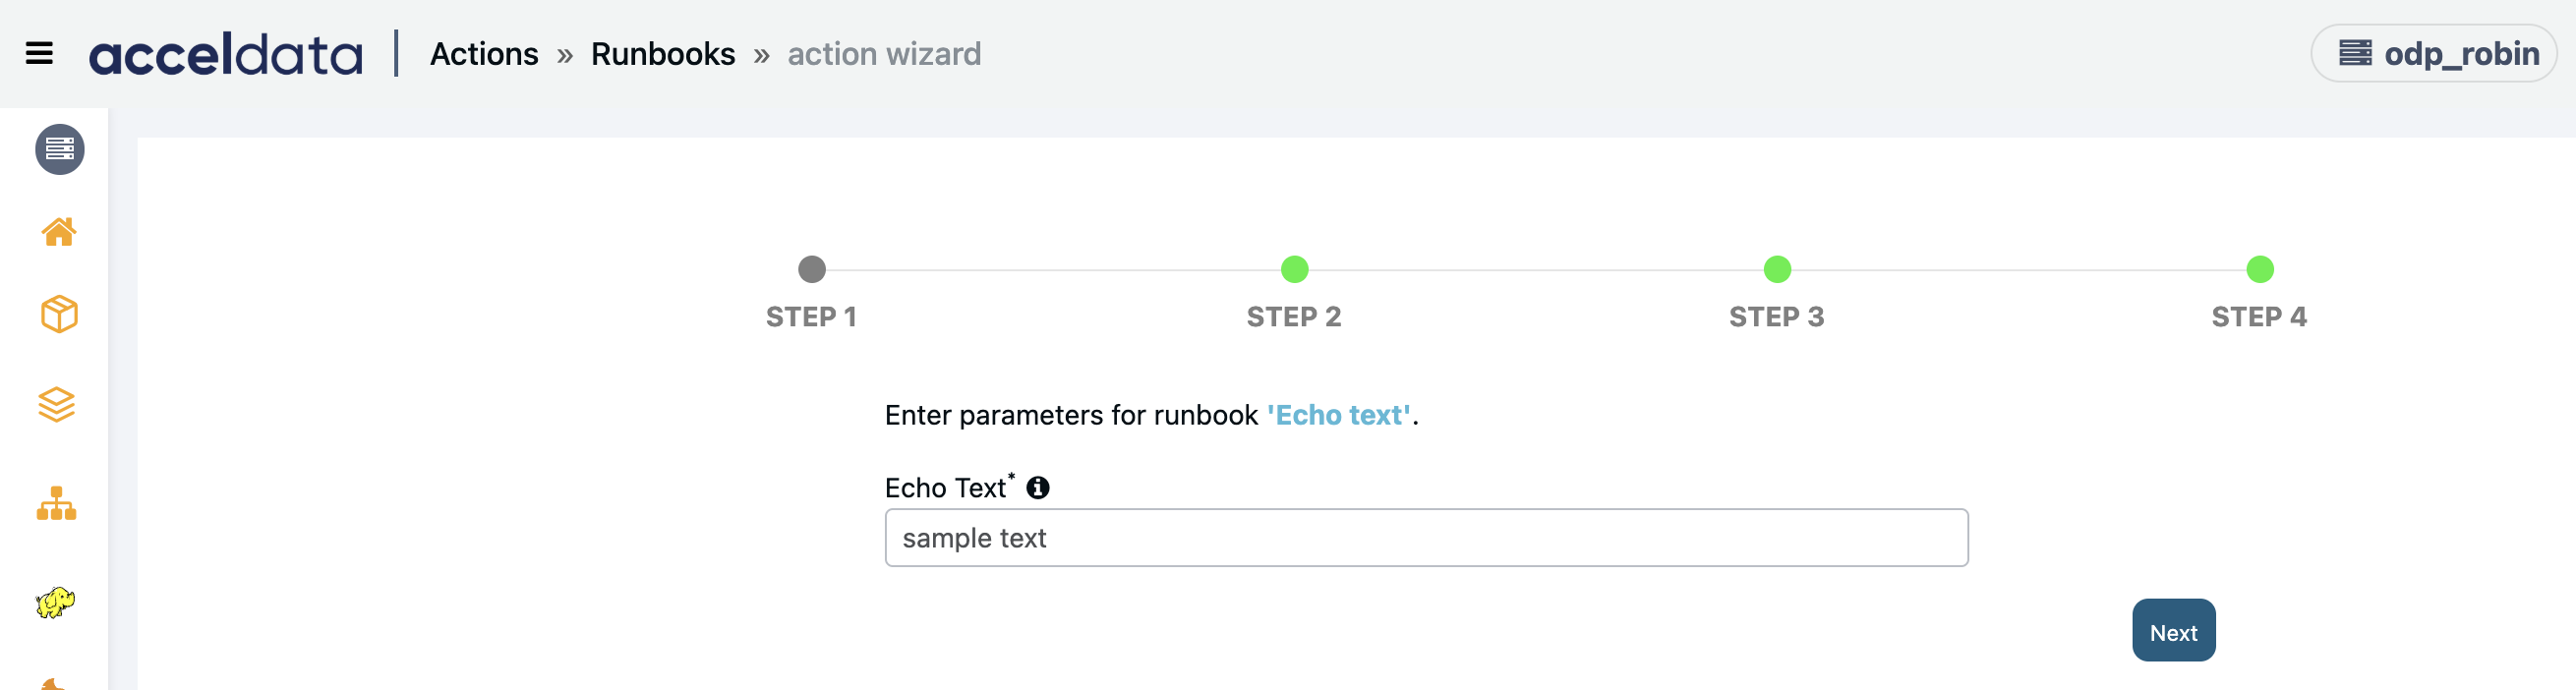
Task: Show the Echo Text info tooltip icon
Action: pos(1038,487)
